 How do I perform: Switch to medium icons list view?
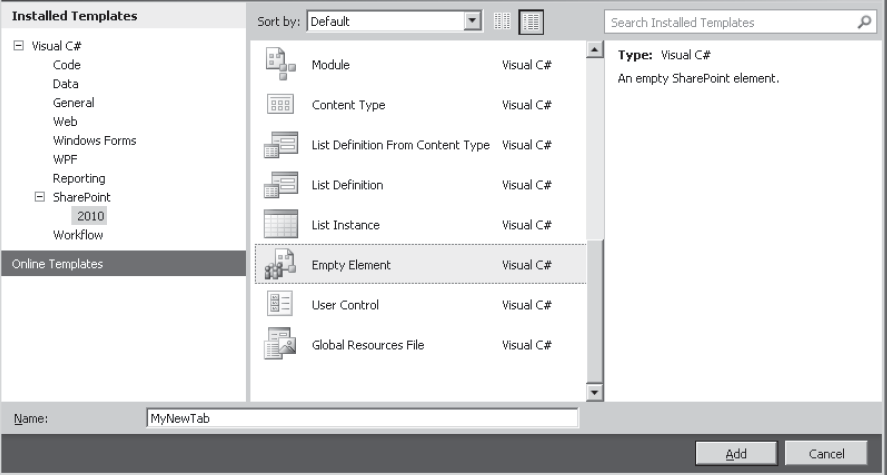pyautogui.click(x=530, y=22)
